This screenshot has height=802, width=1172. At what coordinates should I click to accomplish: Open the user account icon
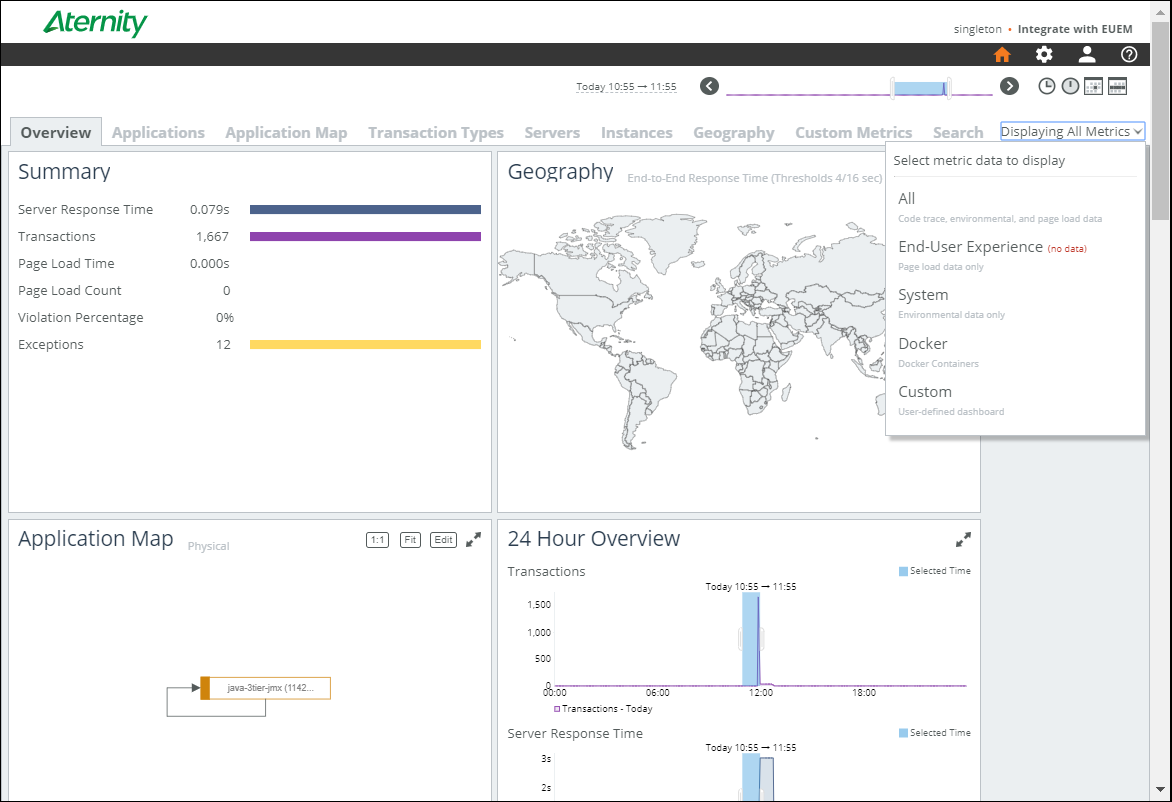click(x=1087, y=55)
